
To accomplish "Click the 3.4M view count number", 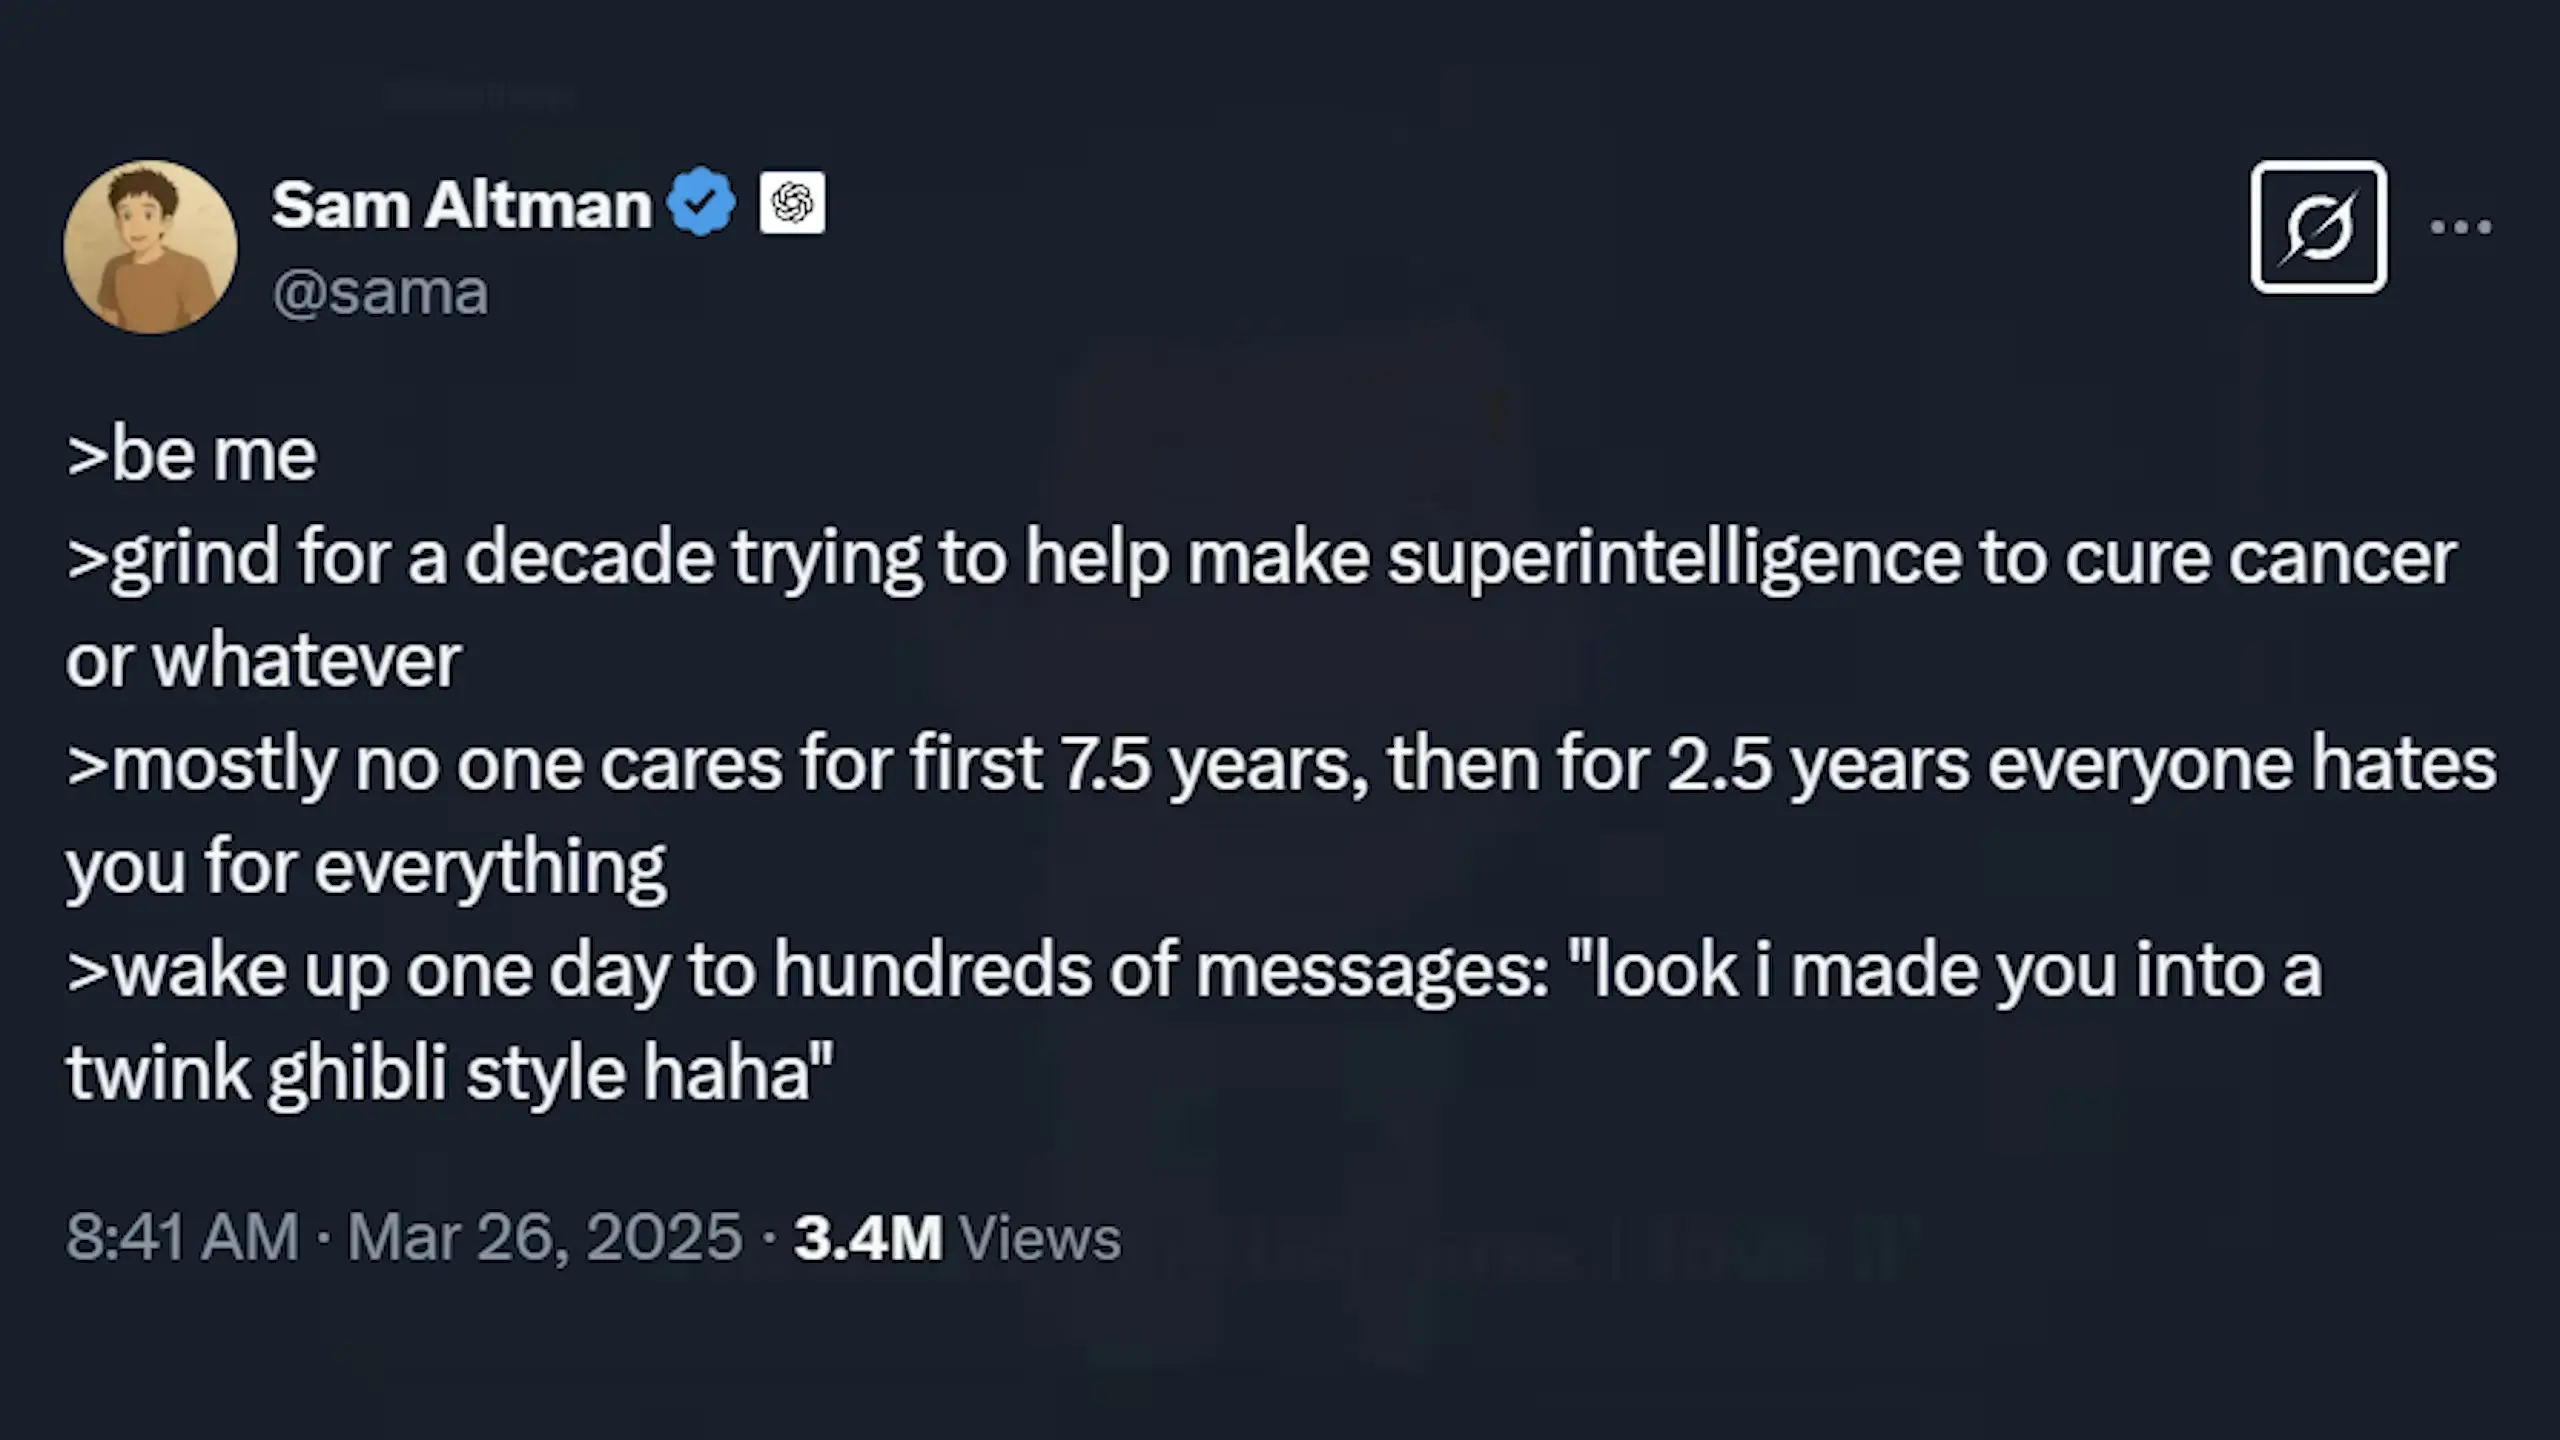I will 868,1237.
